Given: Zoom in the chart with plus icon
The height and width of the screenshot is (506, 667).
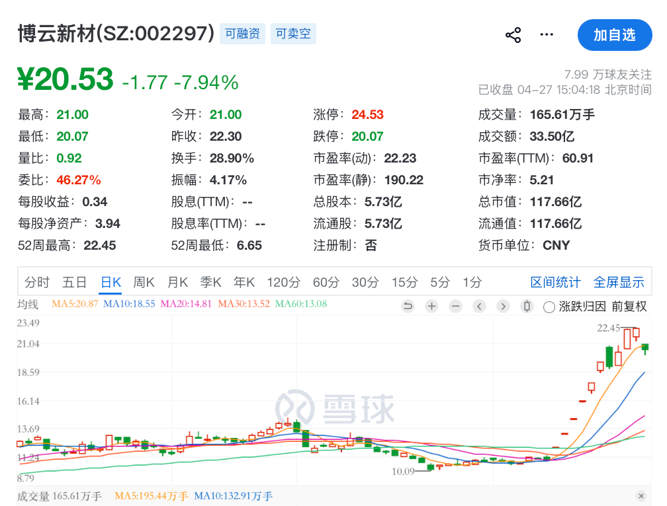Looking at the screenshot, I should coord(432,306).
